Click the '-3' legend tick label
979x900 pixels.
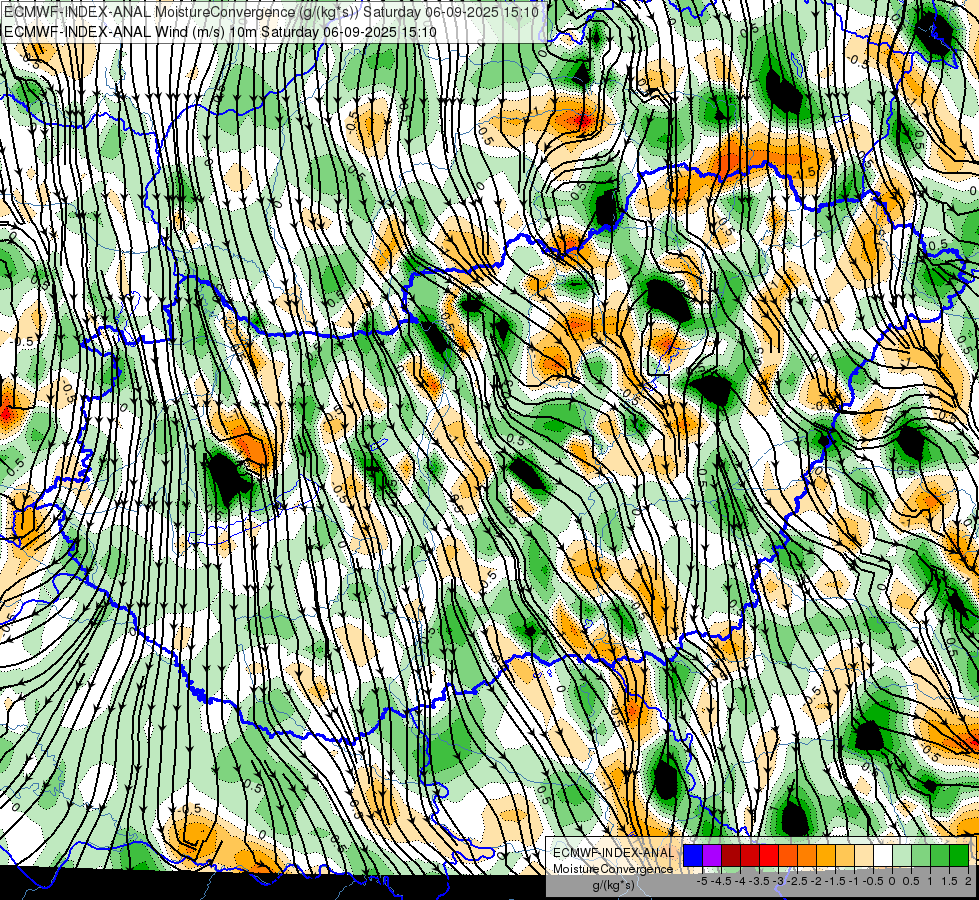click(x=779, y=881)
